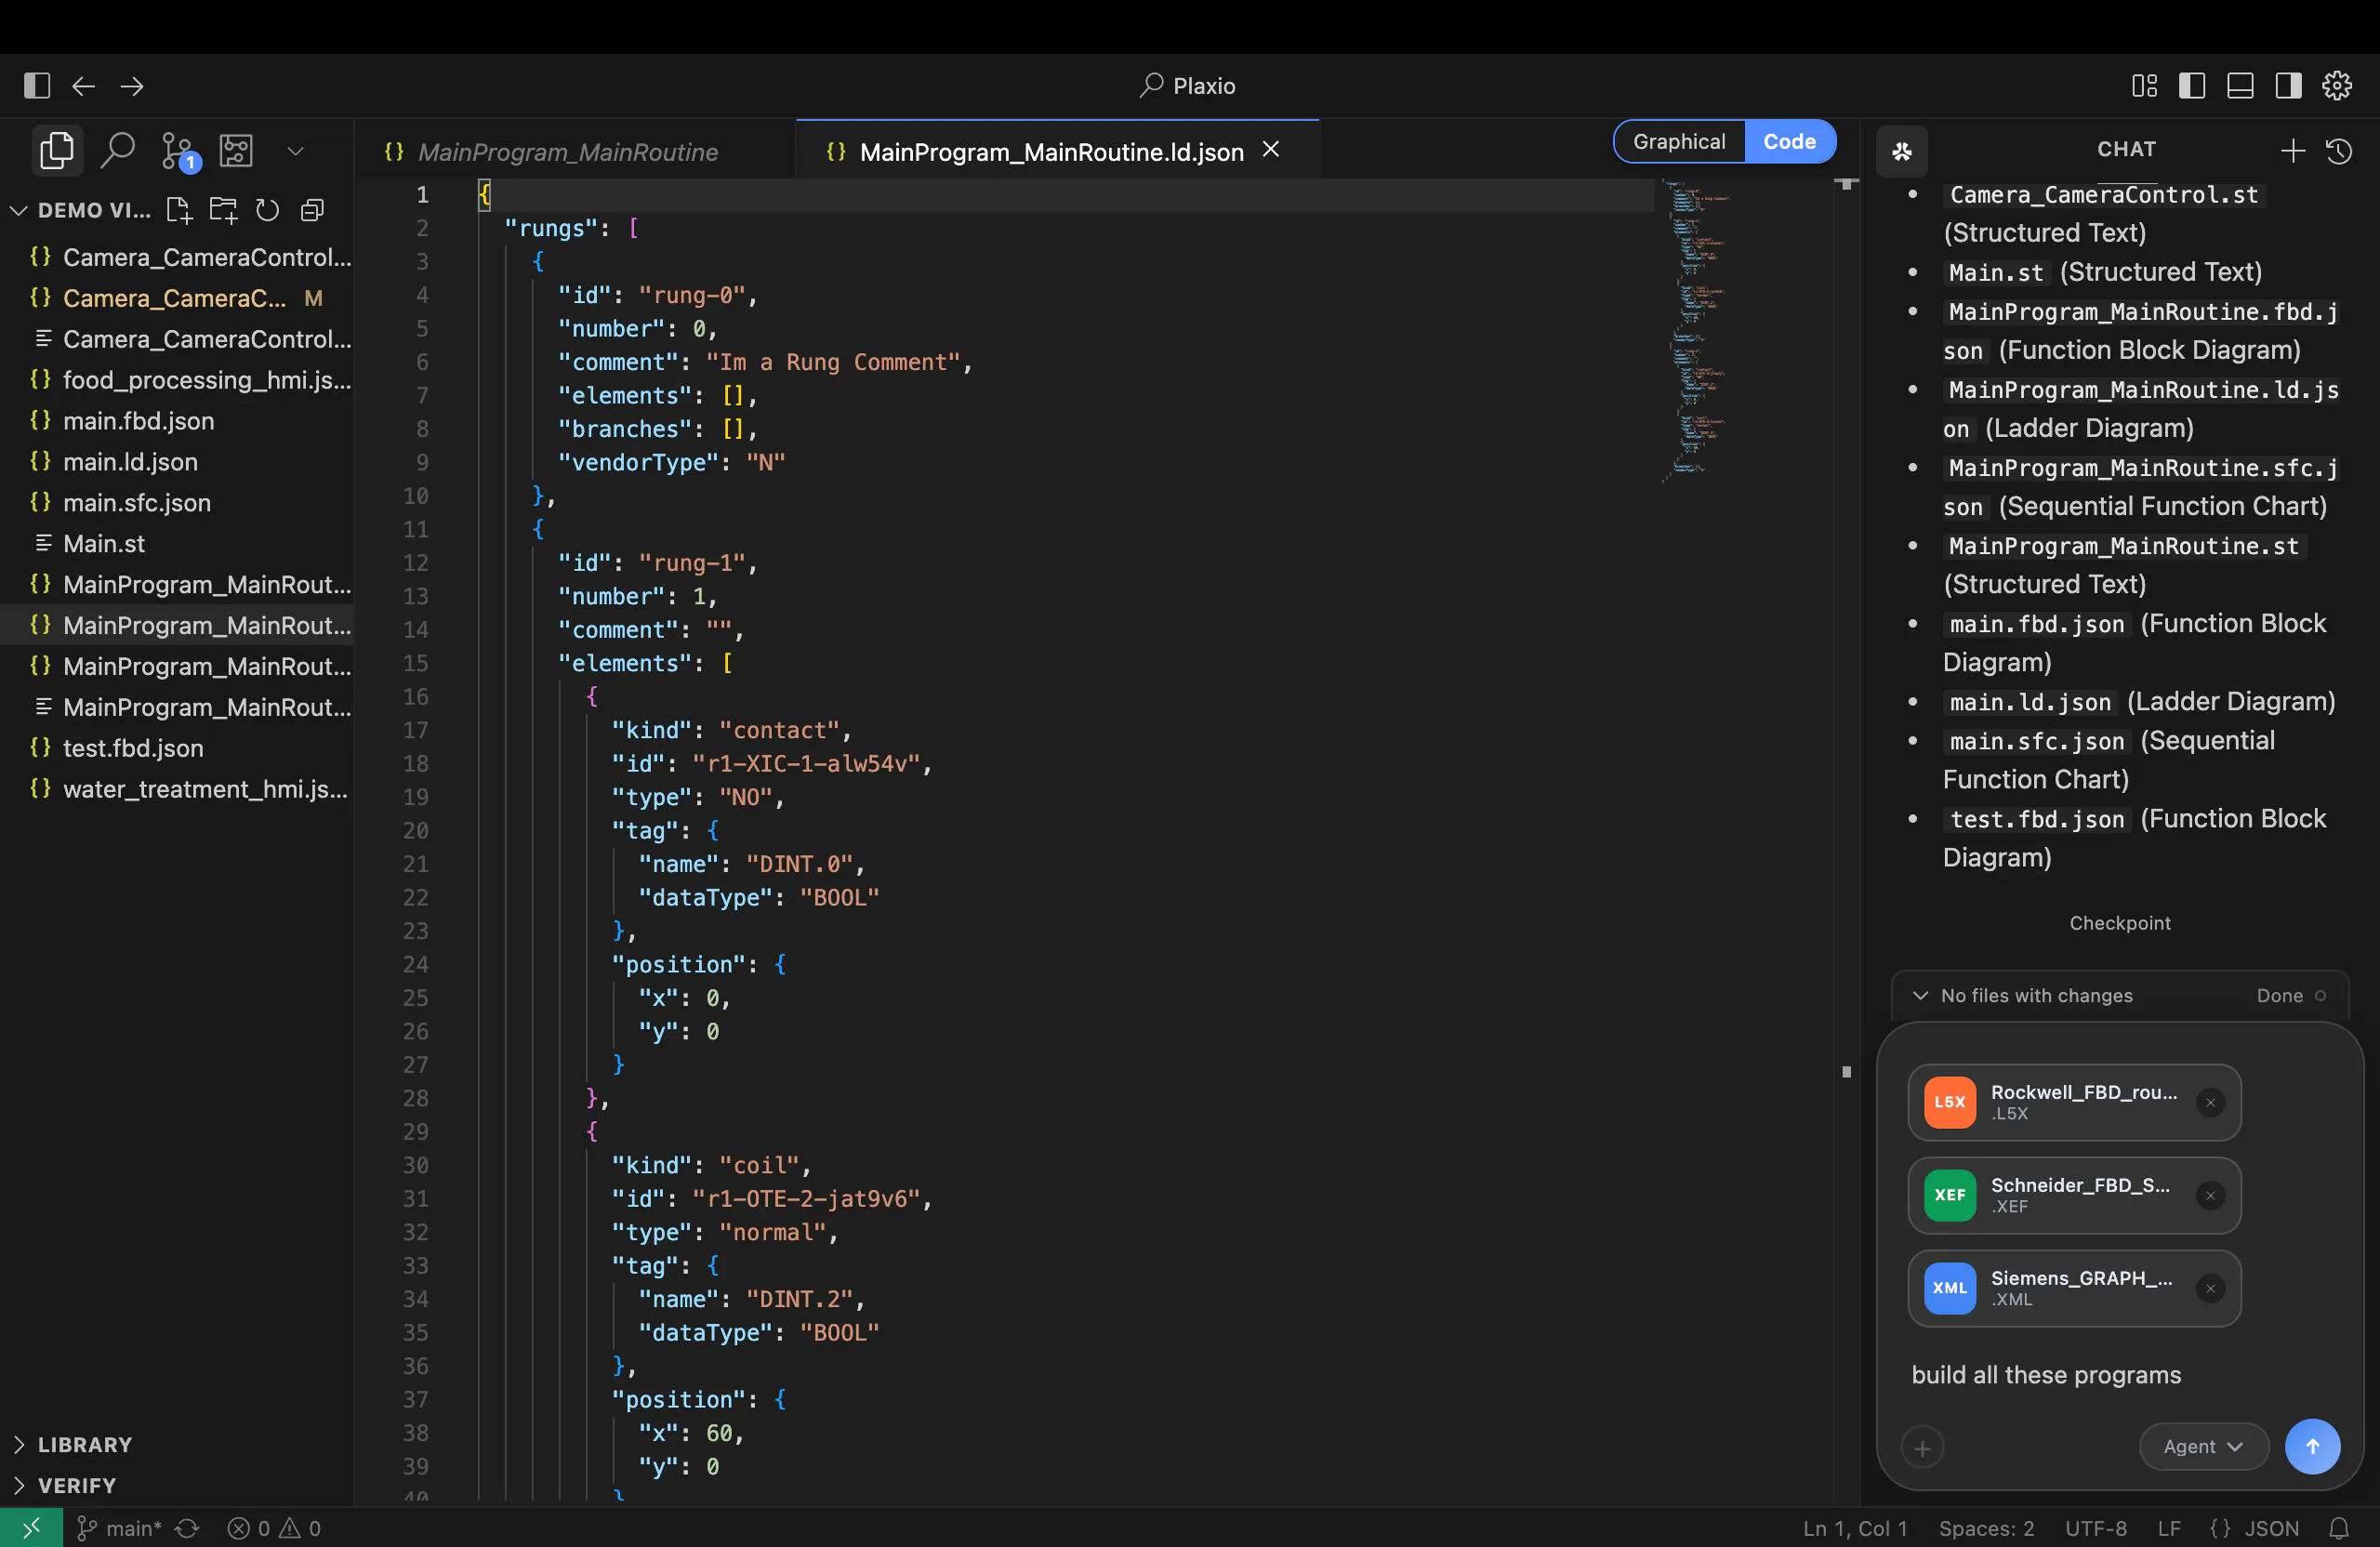Add attachment with plus button in chat
The width and height of the screenshot is (2380, 1547).
1921,1447
